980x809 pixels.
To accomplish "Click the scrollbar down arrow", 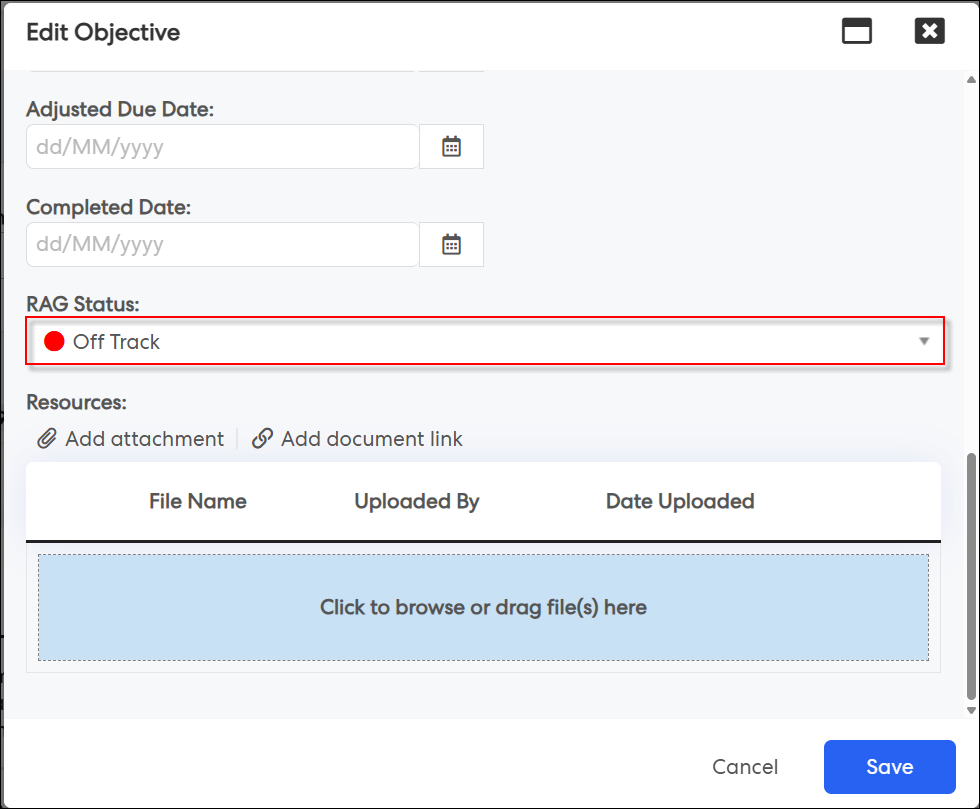I will coord(971,710).
